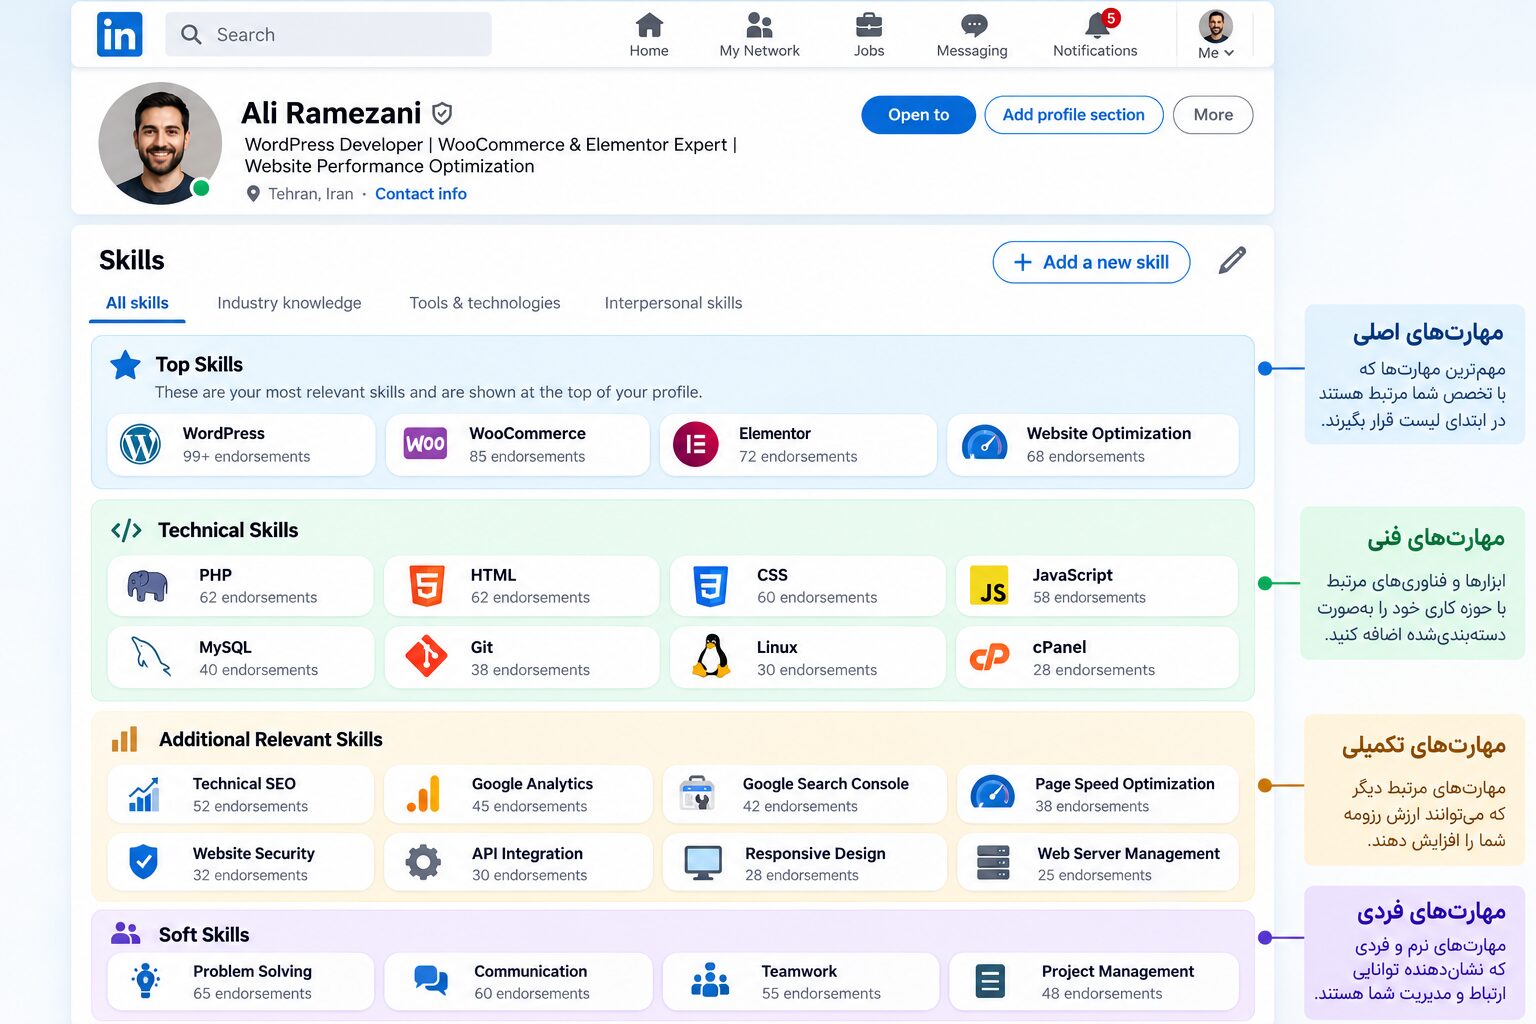Select the Tools & technologies tab
Viewport: 1536px width, 1024px height.
pos(485,303)
